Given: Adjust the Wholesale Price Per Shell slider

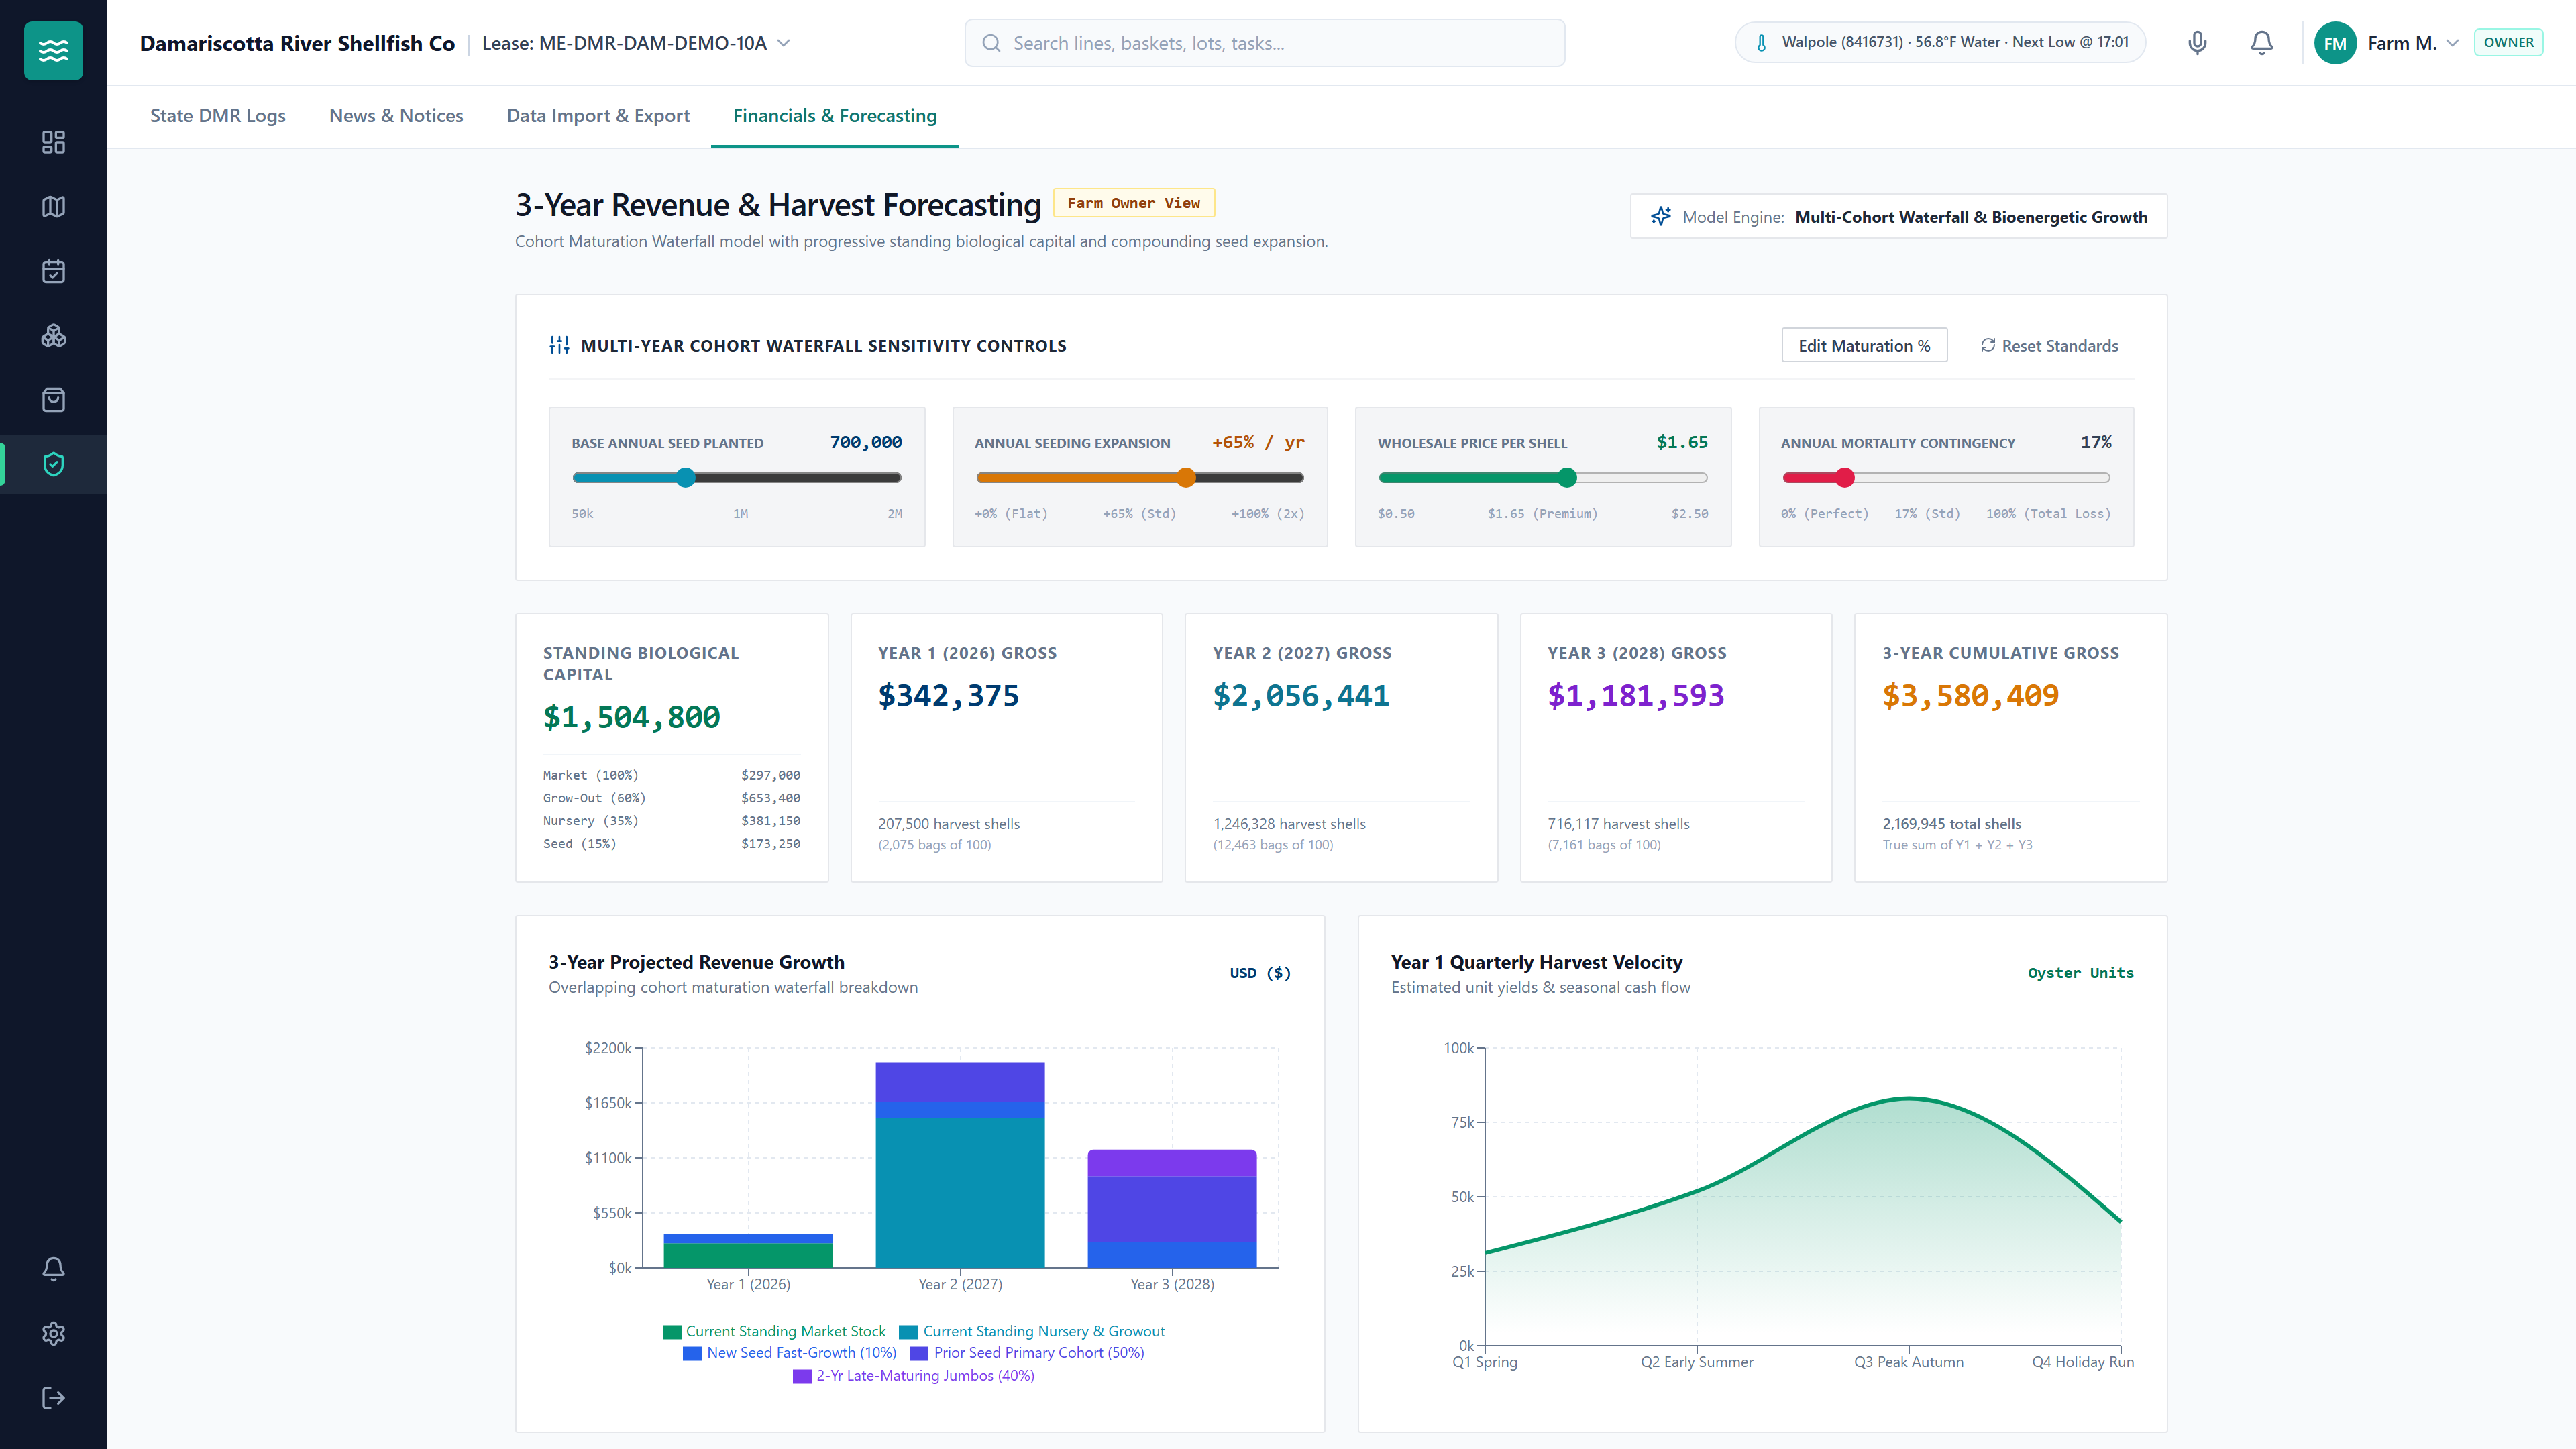Looking at the screenshot, I should point(1543,478).
